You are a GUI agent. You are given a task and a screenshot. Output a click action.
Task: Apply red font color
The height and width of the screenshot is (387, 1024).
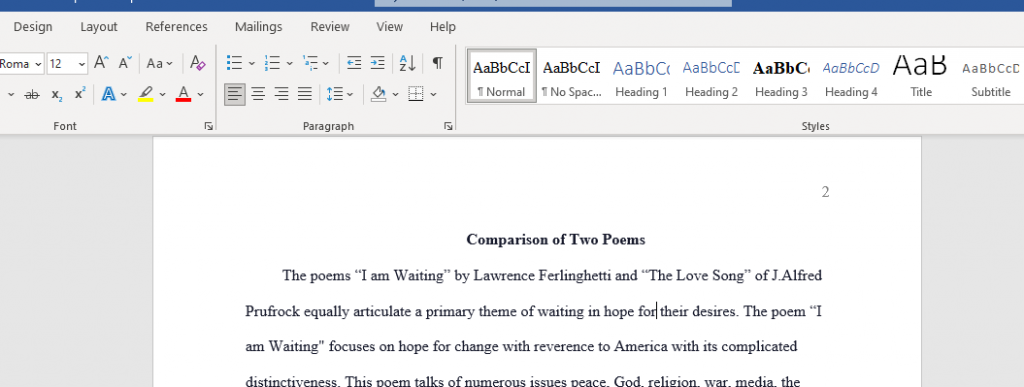184,95
